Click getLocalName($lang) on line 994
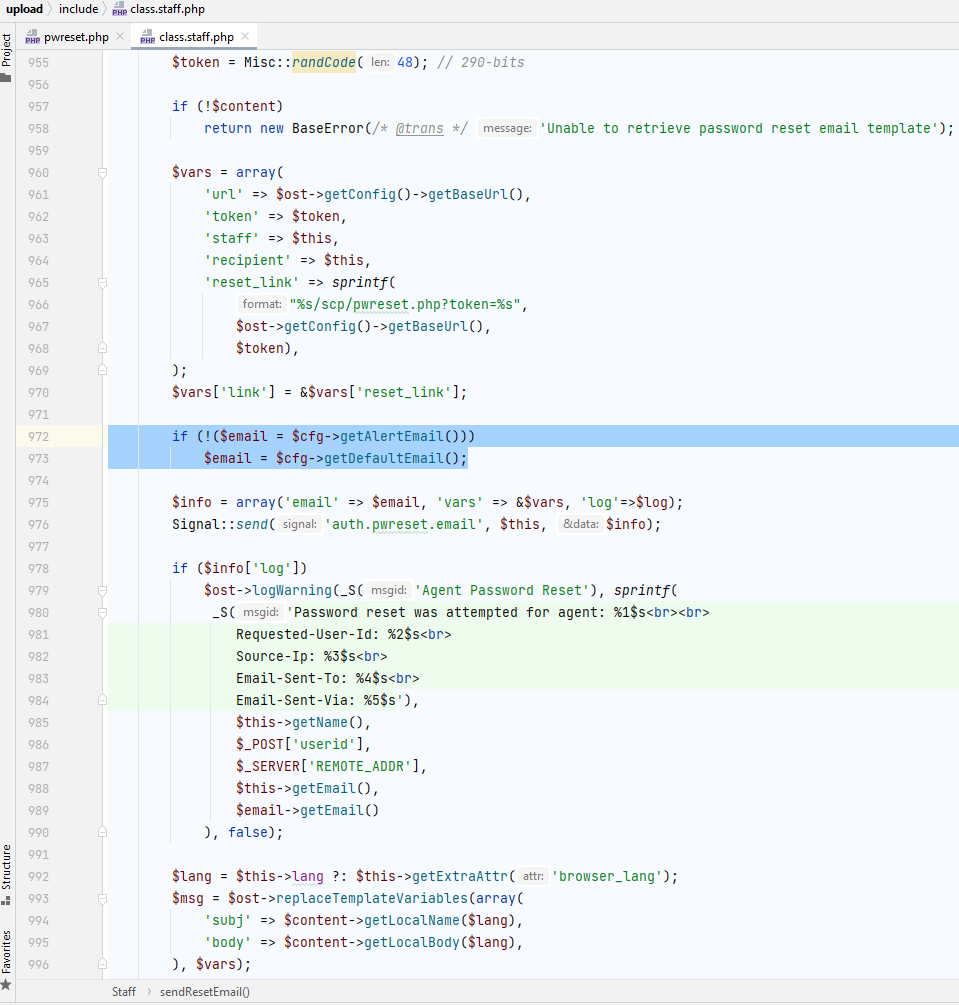 pos(439,920)
